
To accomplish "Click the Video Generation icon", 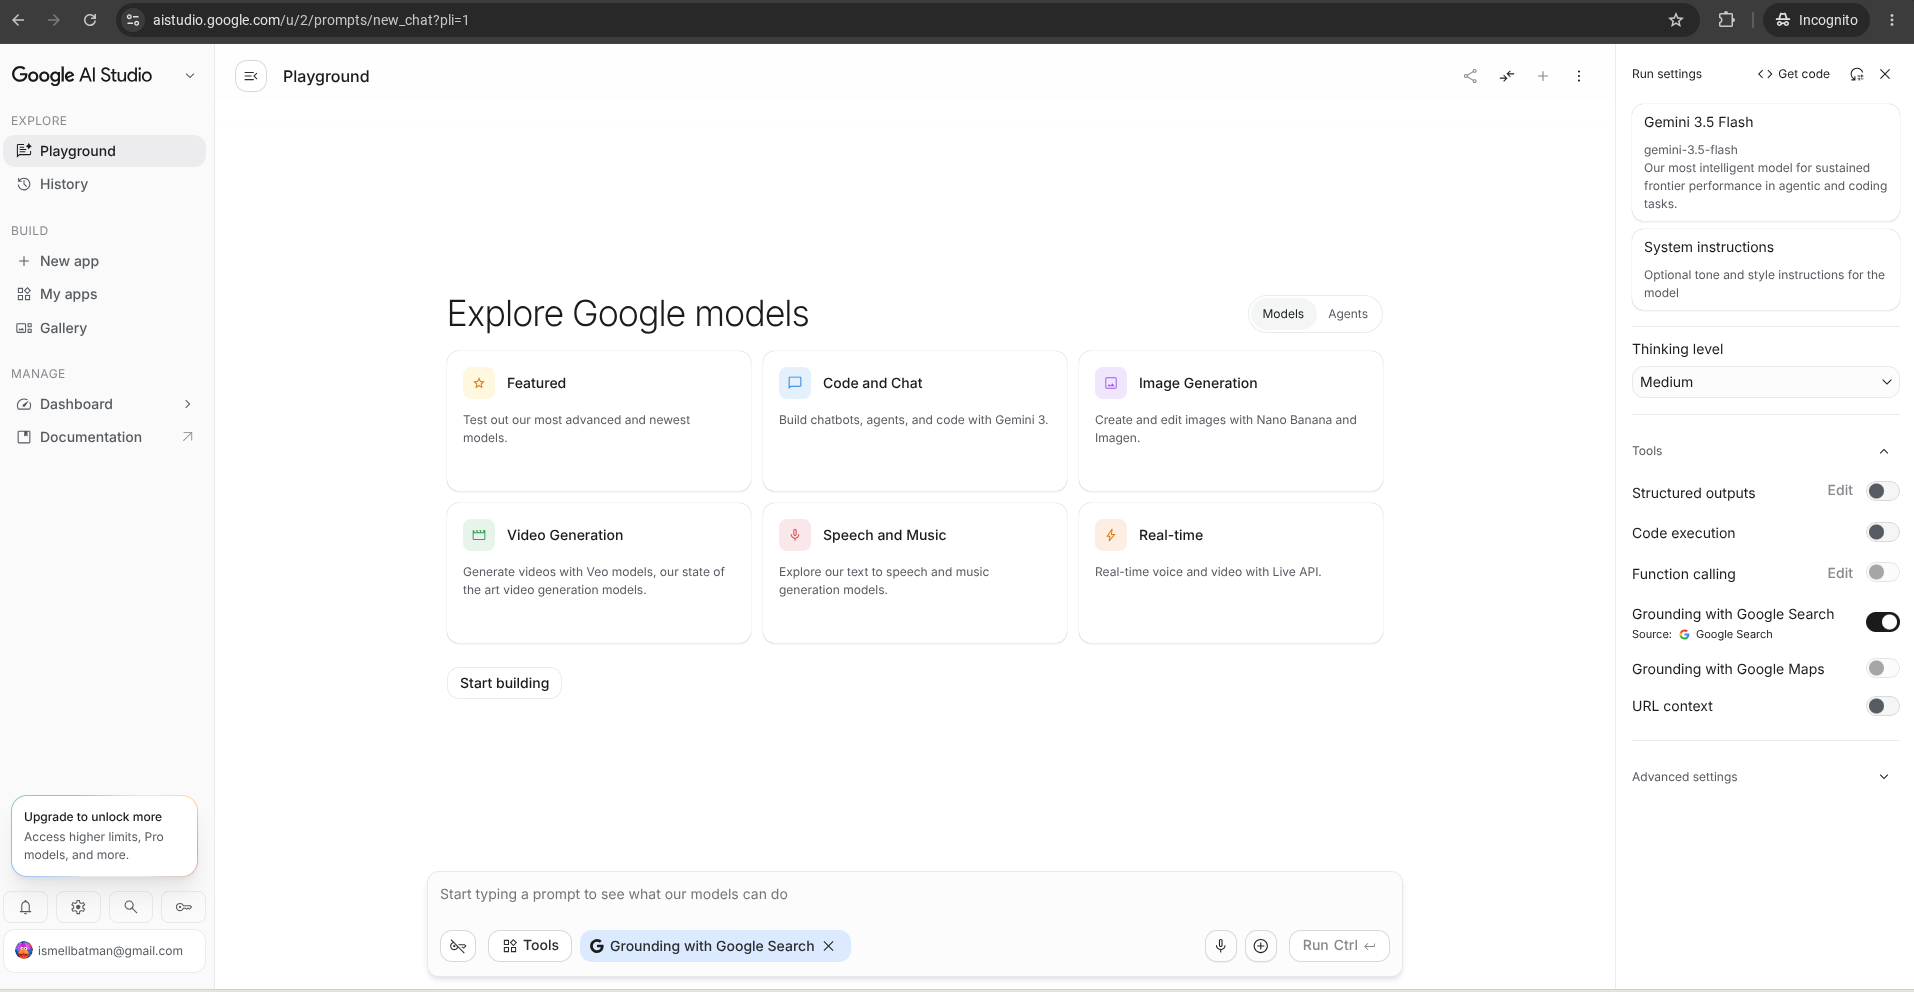I will (x=479, y=535).
